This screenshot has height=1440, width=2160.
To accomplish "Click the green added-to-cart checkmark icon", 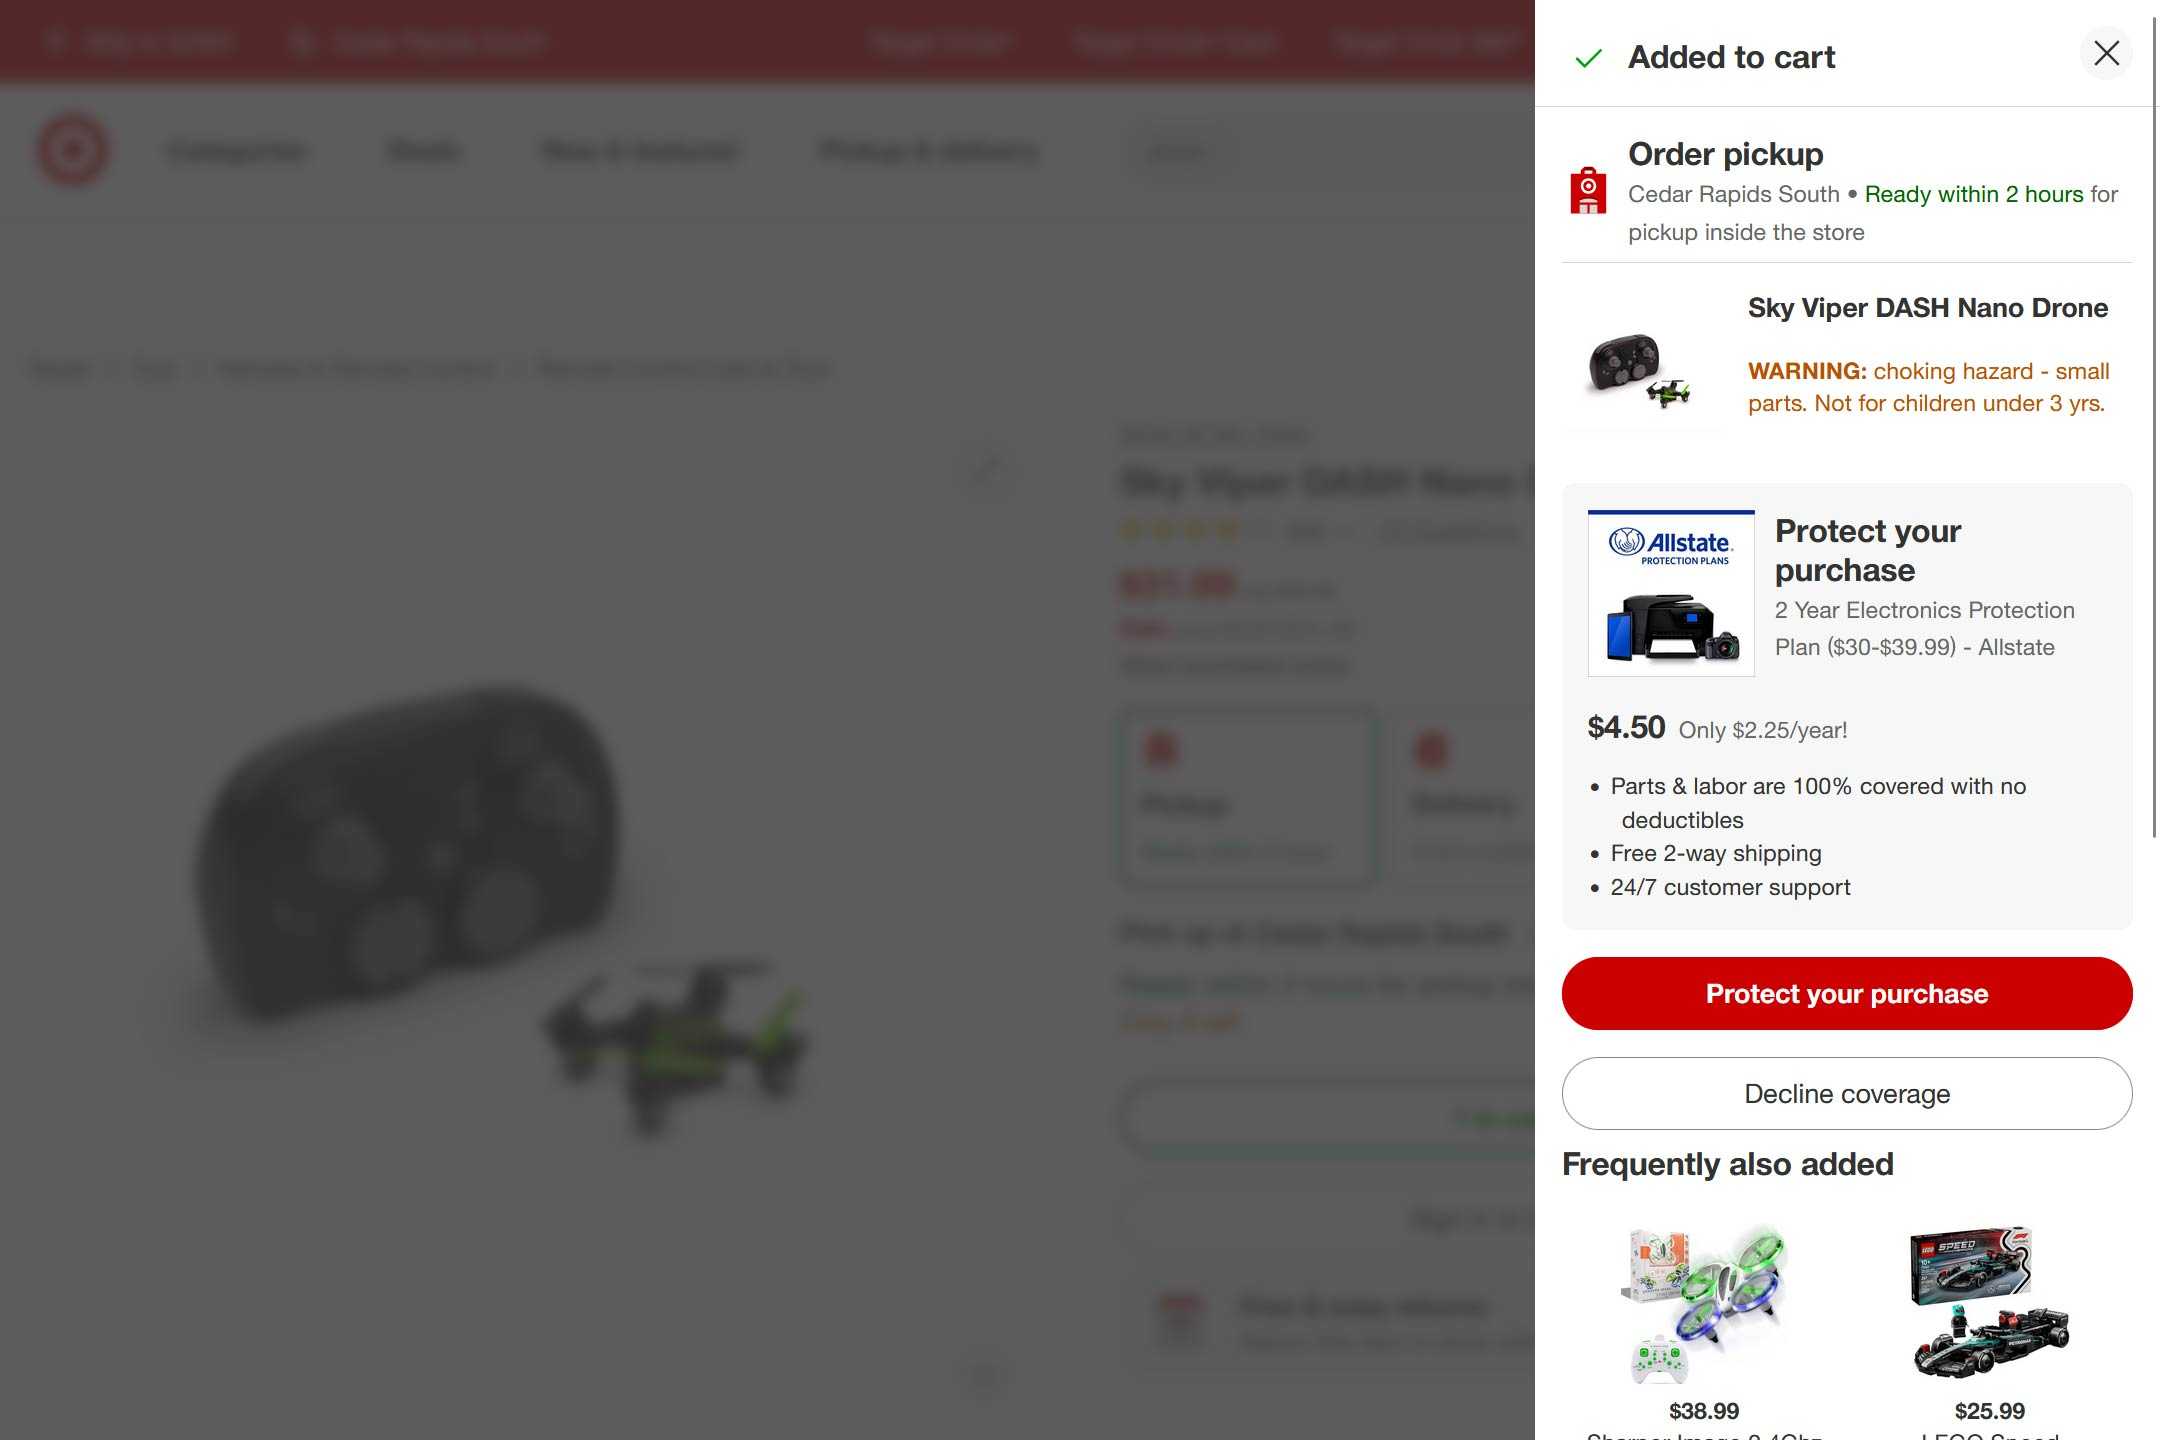I will tap(1588, 58).
